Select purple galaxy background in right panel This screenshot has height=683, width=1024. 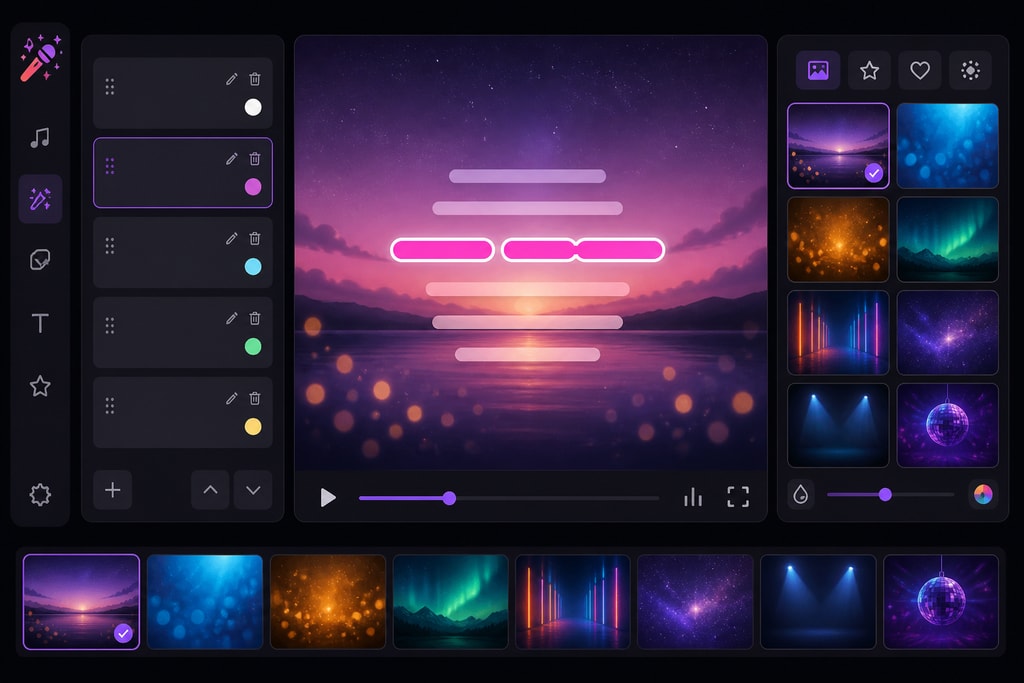coord(948,332)
